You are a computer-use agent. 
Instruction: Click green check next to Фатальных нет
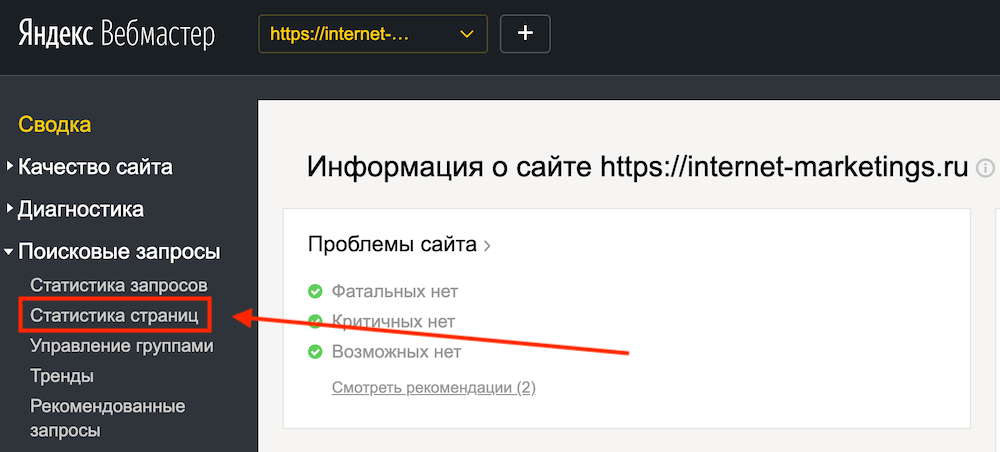click(315, 291)
